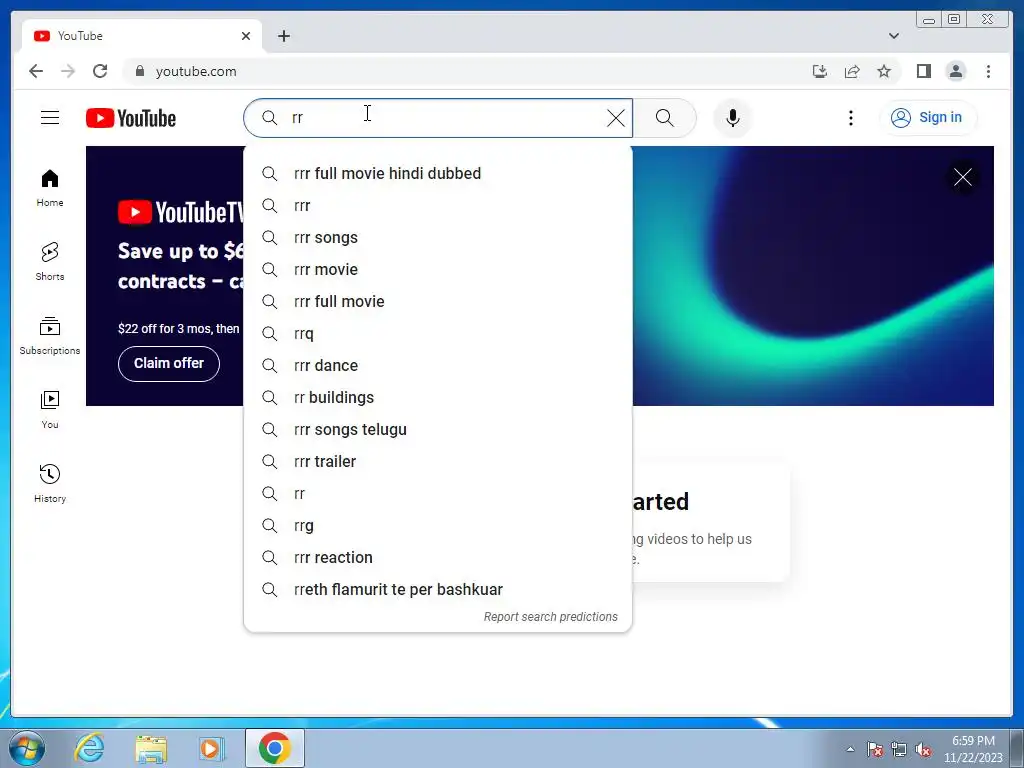This screenshot has height=768, width=1024.
Task: Click the Chrome taskbar button
Action: point(274,748)
